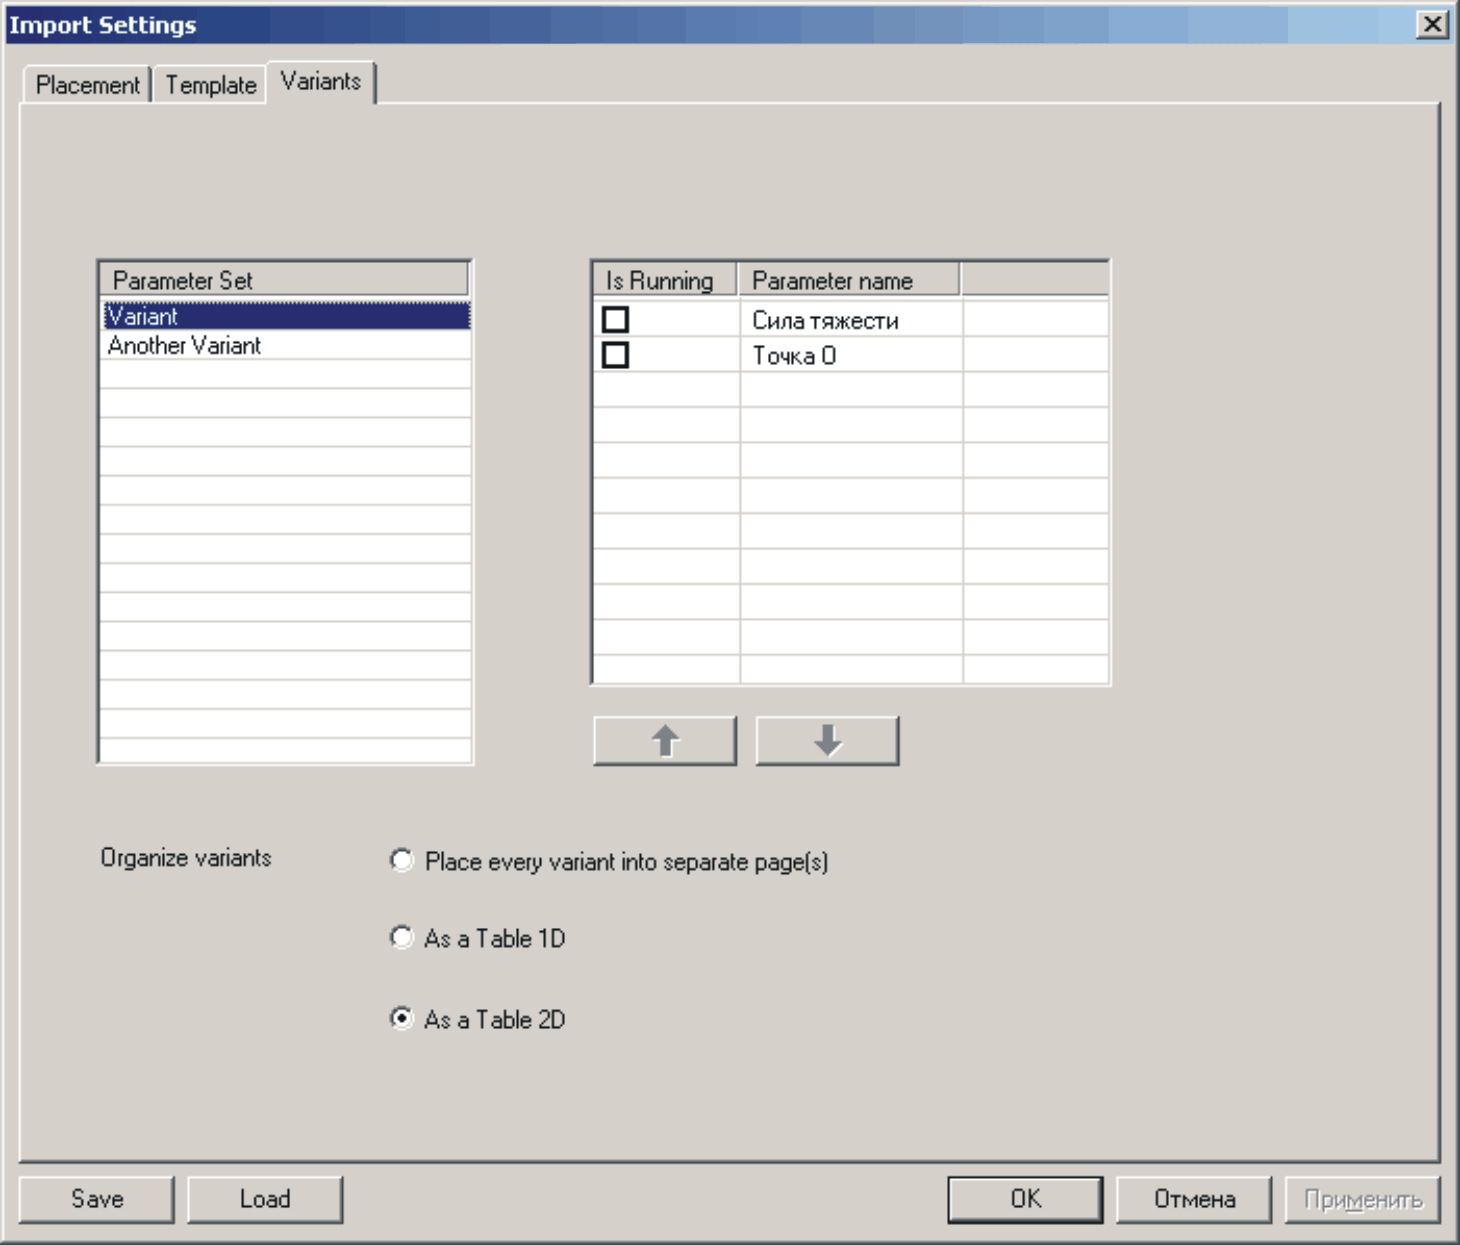Confirm settings with the OK button
1460x1245 pixels.
click(x=1025, y=1199)
